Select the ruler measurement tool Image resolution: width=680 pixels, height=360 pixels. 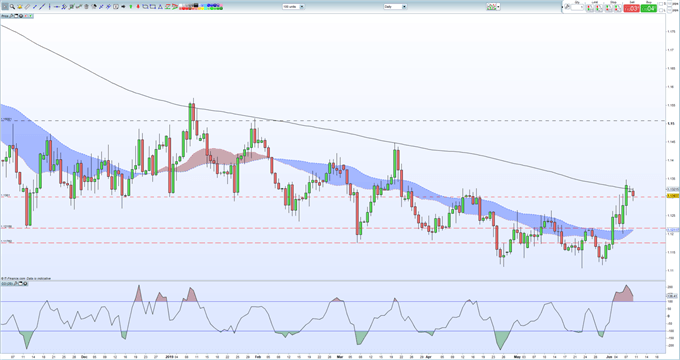pos(27,7)
